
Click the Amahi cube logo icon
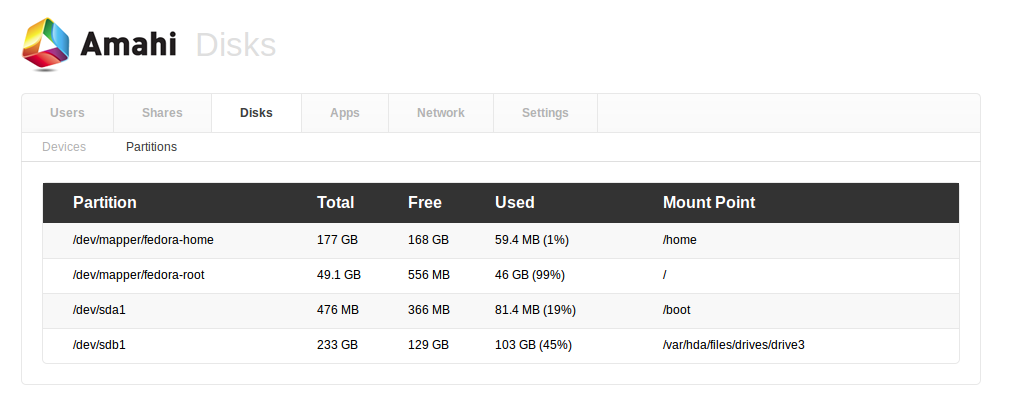46,44
